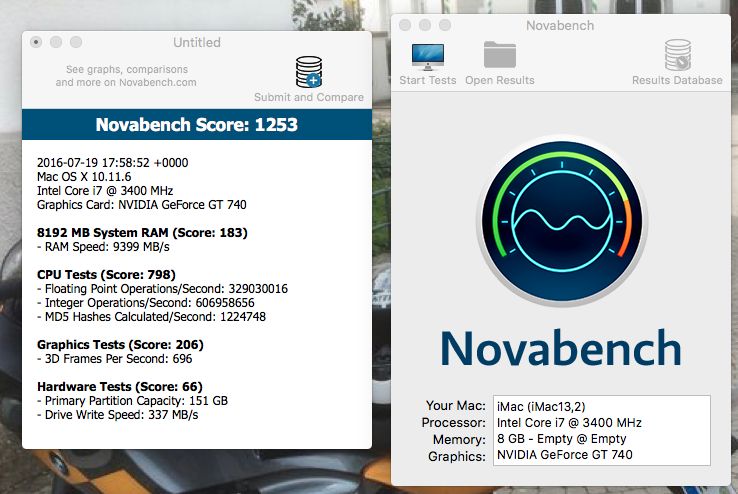
Task: Click the Graphics value NVIDIA GeForce GT 740
Action: pyautogui.click(x=565, y=454)
